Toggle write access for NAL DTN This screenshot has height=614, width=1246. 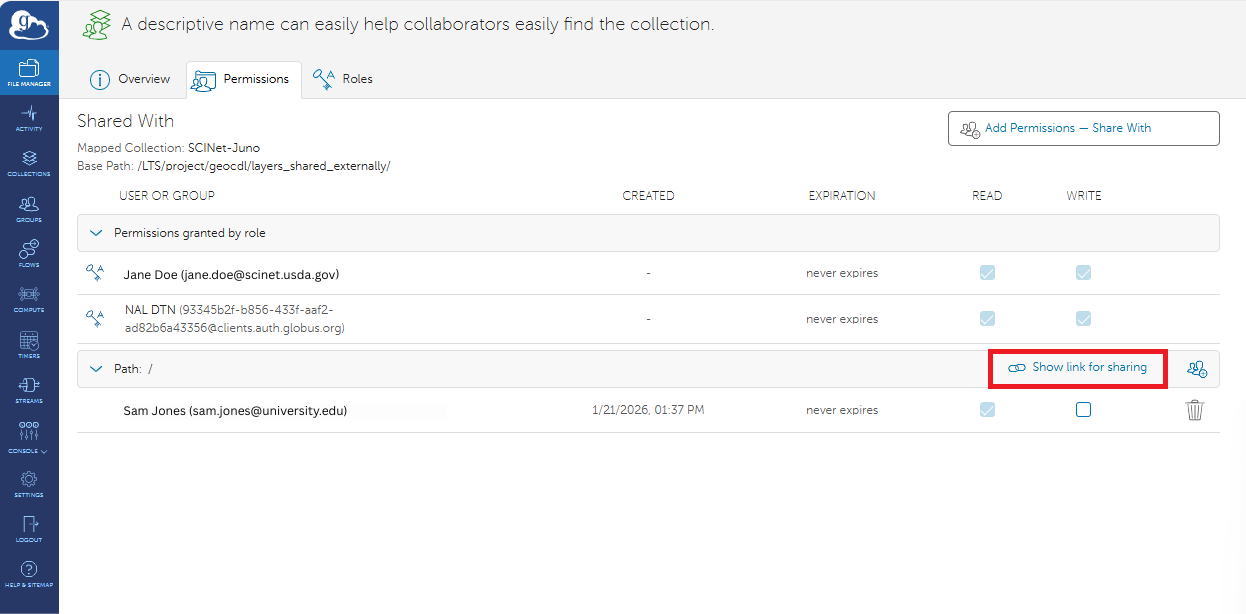(x=1083, y=318)
